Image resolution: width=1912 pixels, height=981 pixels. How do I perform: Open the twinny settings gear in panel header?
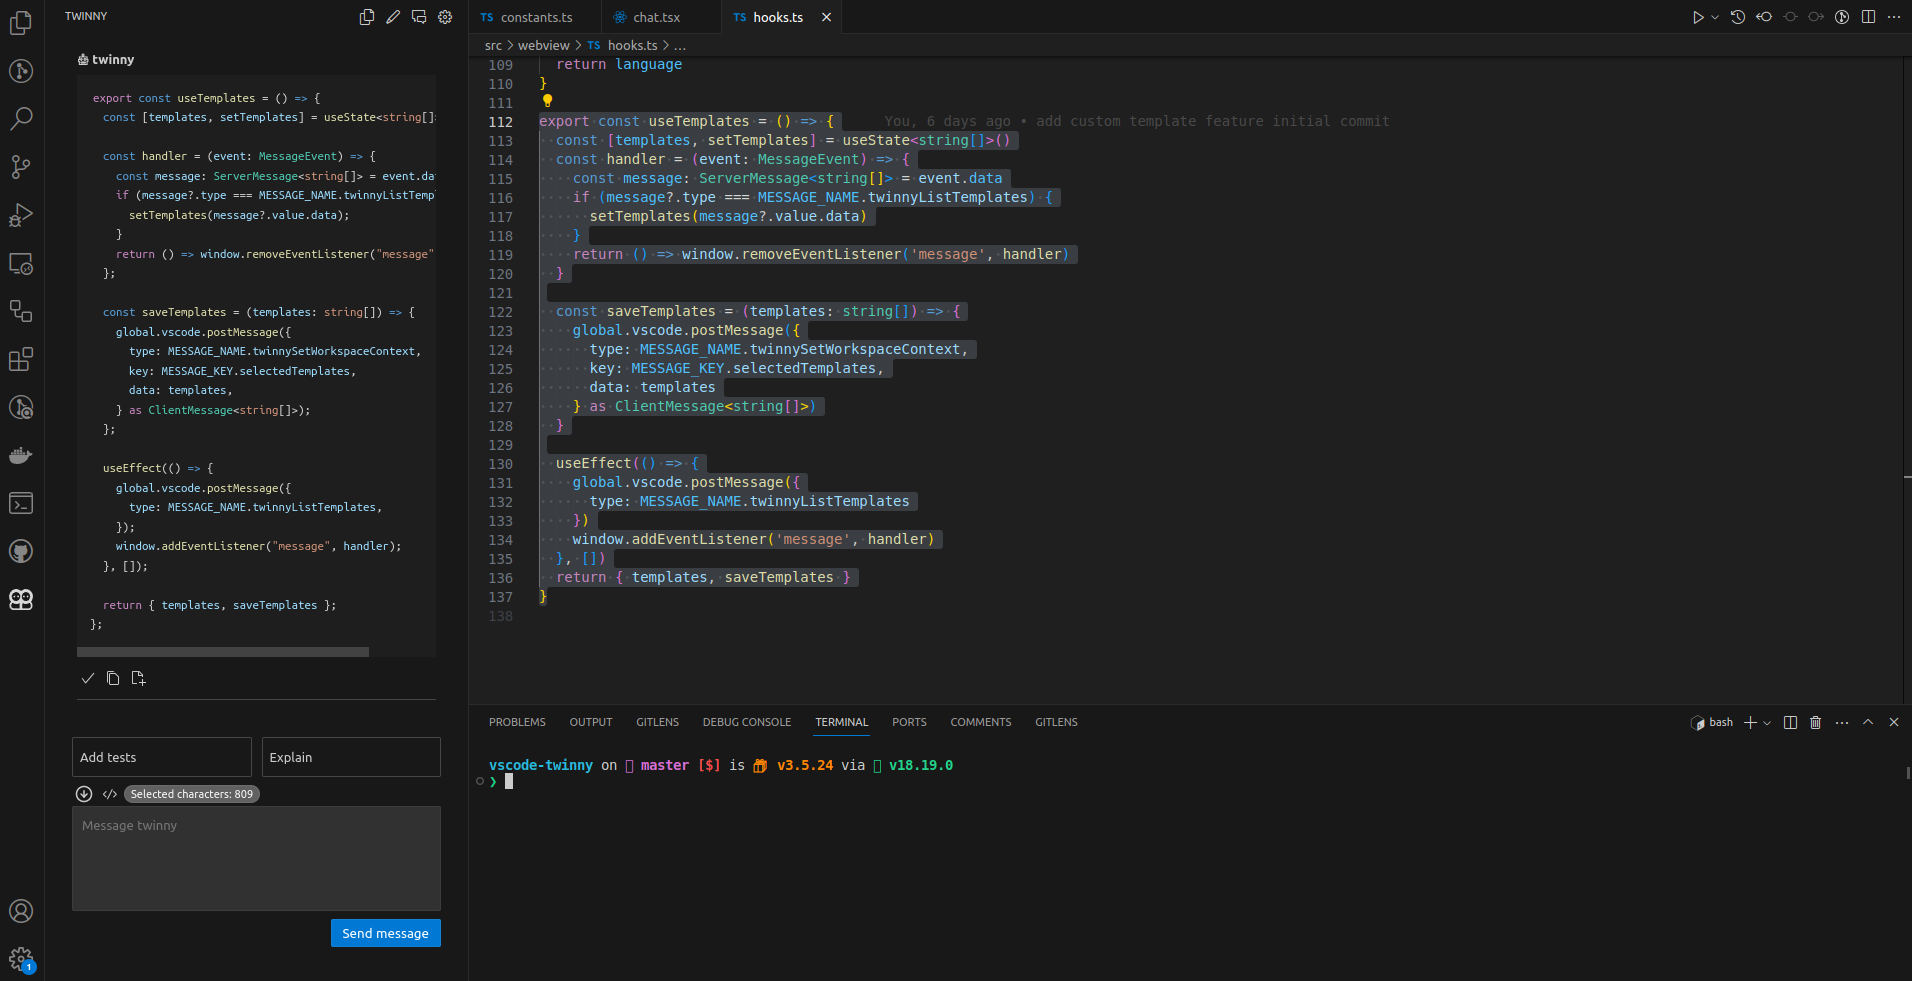(445, 17)
